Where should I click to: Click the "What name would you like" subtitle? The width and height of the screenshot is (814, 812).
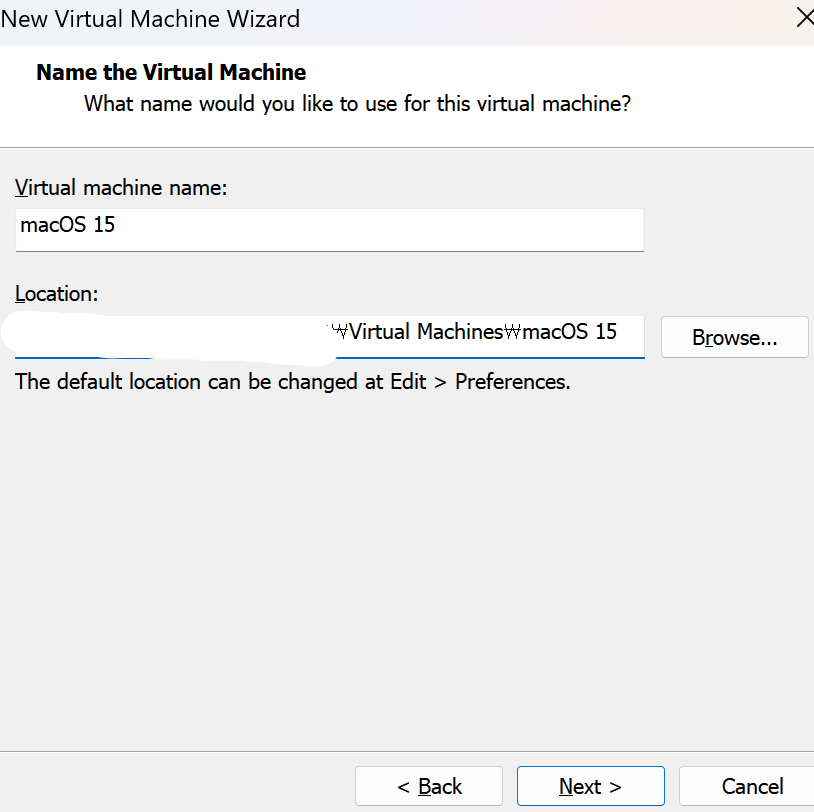coord(357,103)
